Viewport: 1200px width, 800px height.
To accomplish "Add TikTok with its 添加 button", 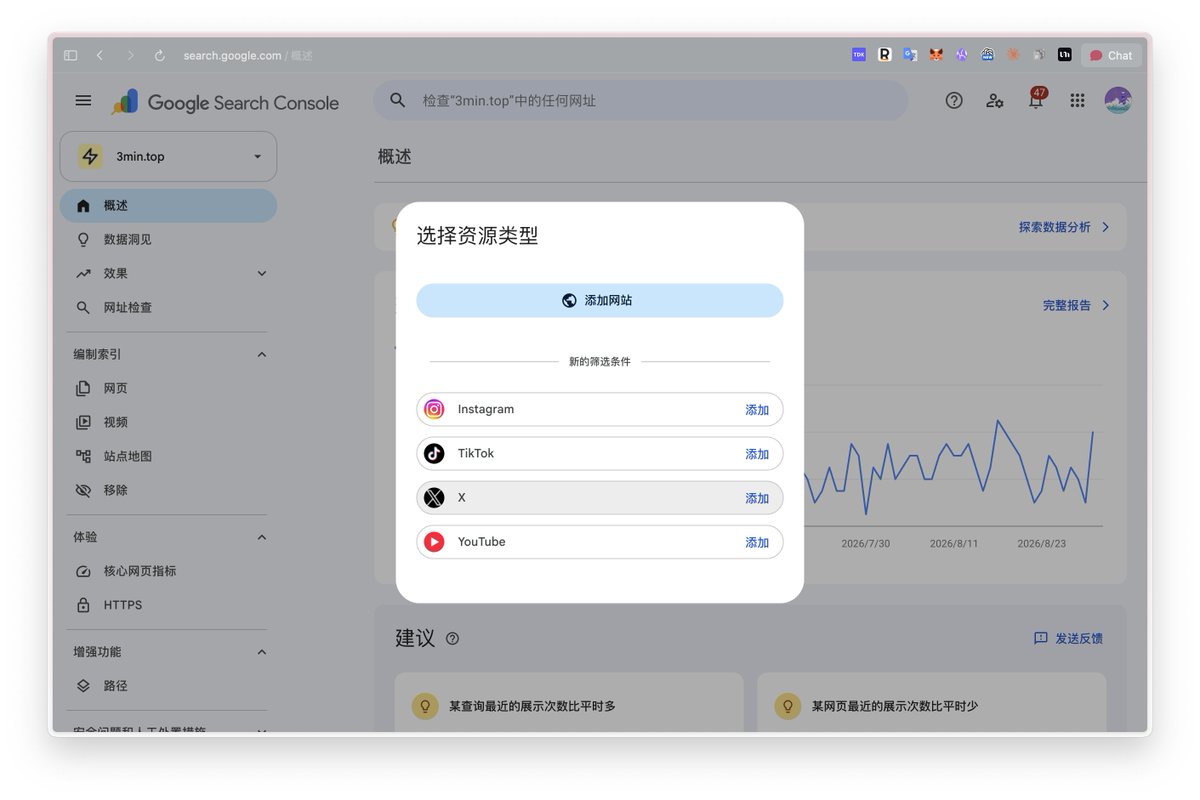I will coord(757,454).
